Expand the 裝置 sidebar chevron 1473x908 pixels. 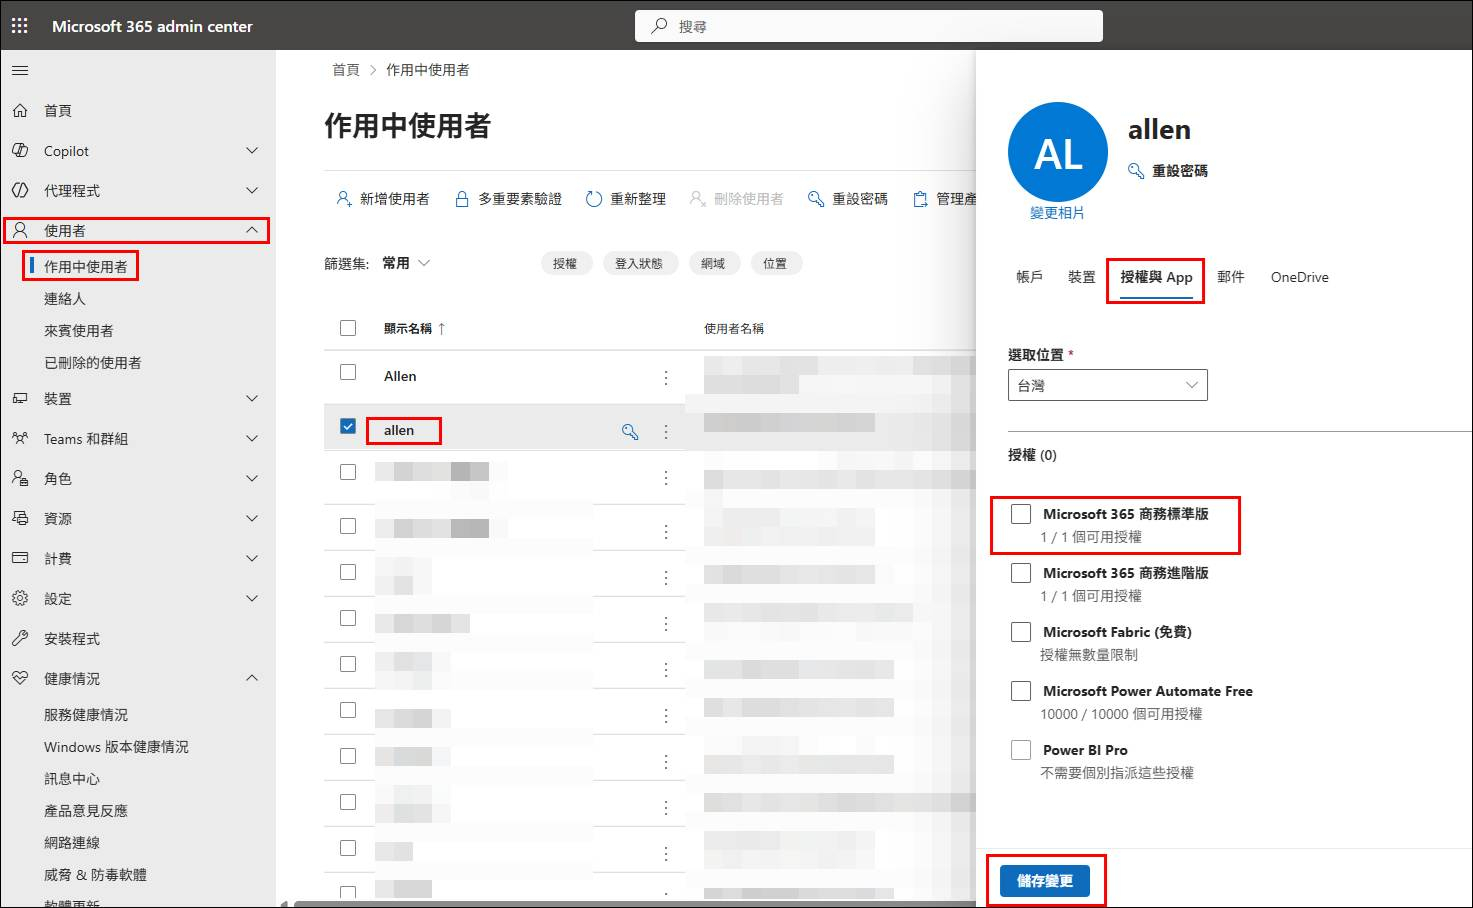(252, 399)
